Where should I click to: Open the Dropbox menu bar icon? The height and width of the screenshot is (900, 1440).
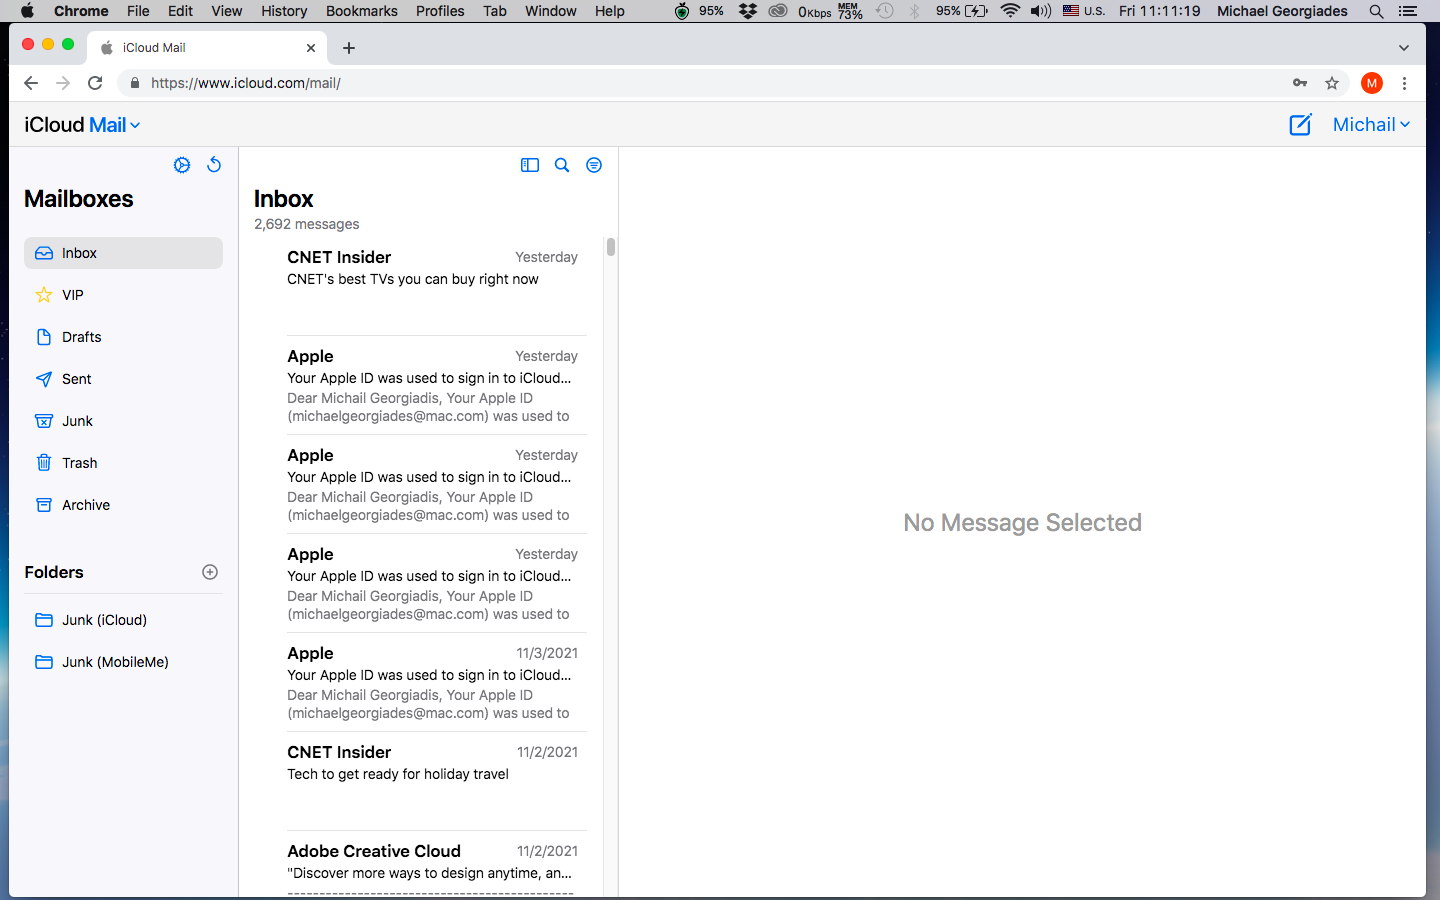(x=747, y=11)
